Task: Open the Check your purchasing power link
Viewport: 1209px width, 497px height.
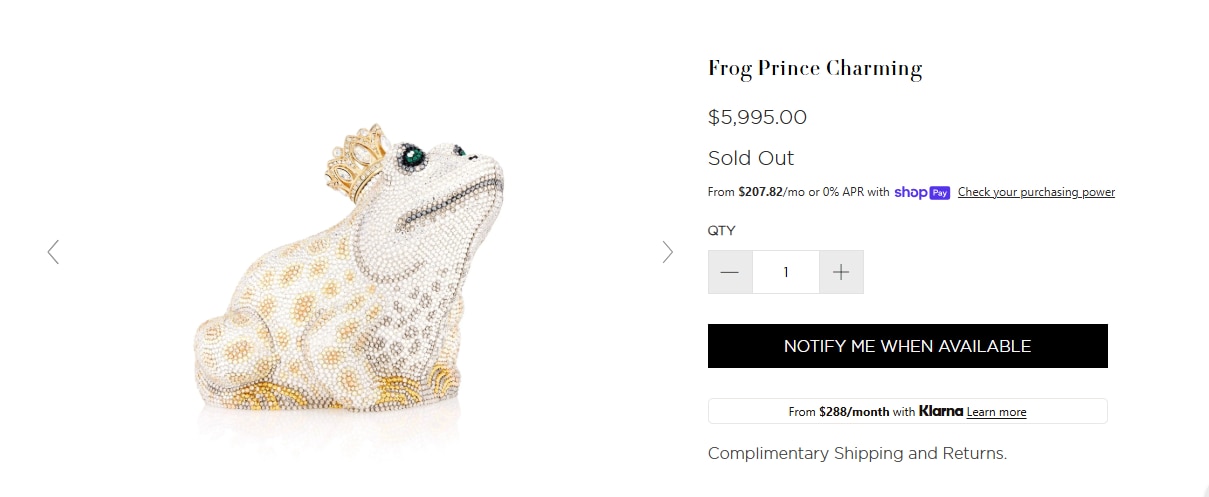Action: [x=1036, y=192]
